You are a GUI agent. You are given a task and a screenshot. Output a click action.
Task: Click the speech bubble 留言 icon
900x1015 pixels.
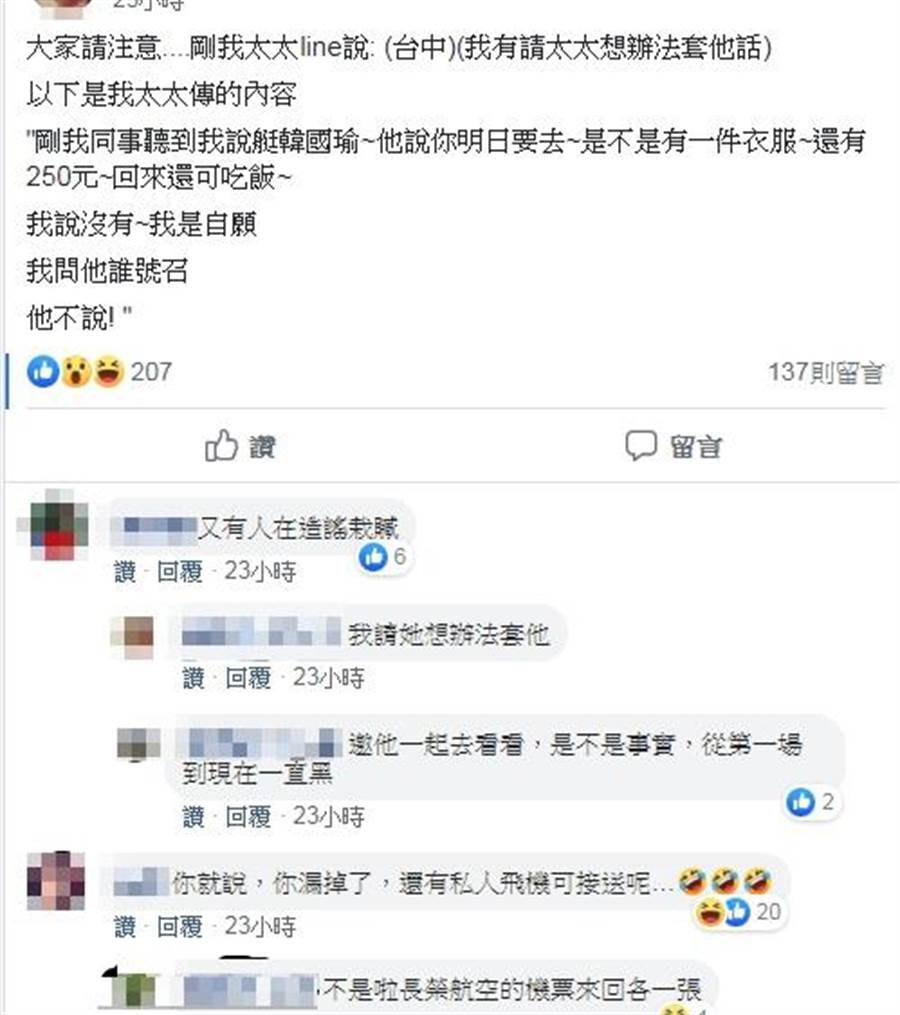pyautogui.click(x=640, y=445)
